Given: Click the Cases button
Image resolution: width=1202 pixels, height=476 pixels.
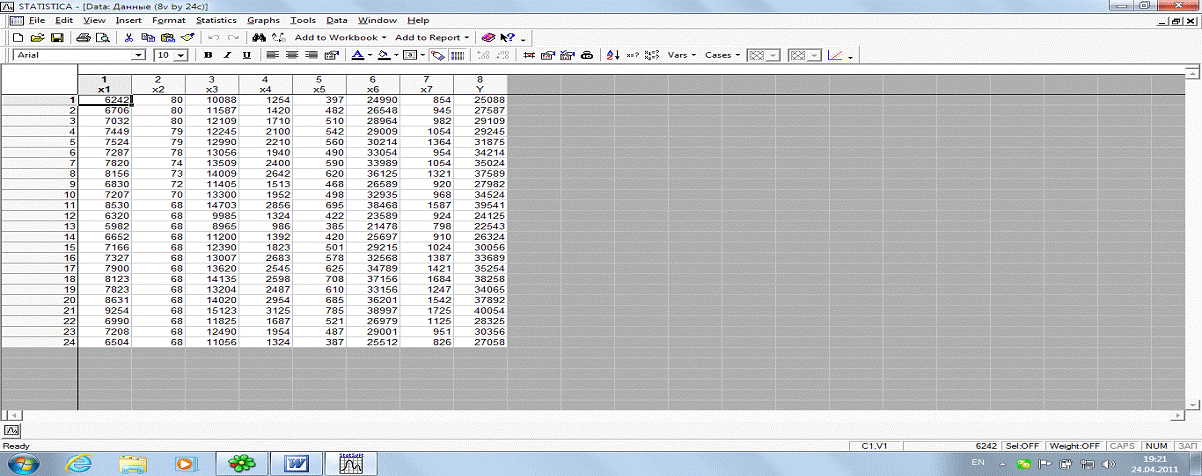Looking at the screenshot, I should coord(722,55).
